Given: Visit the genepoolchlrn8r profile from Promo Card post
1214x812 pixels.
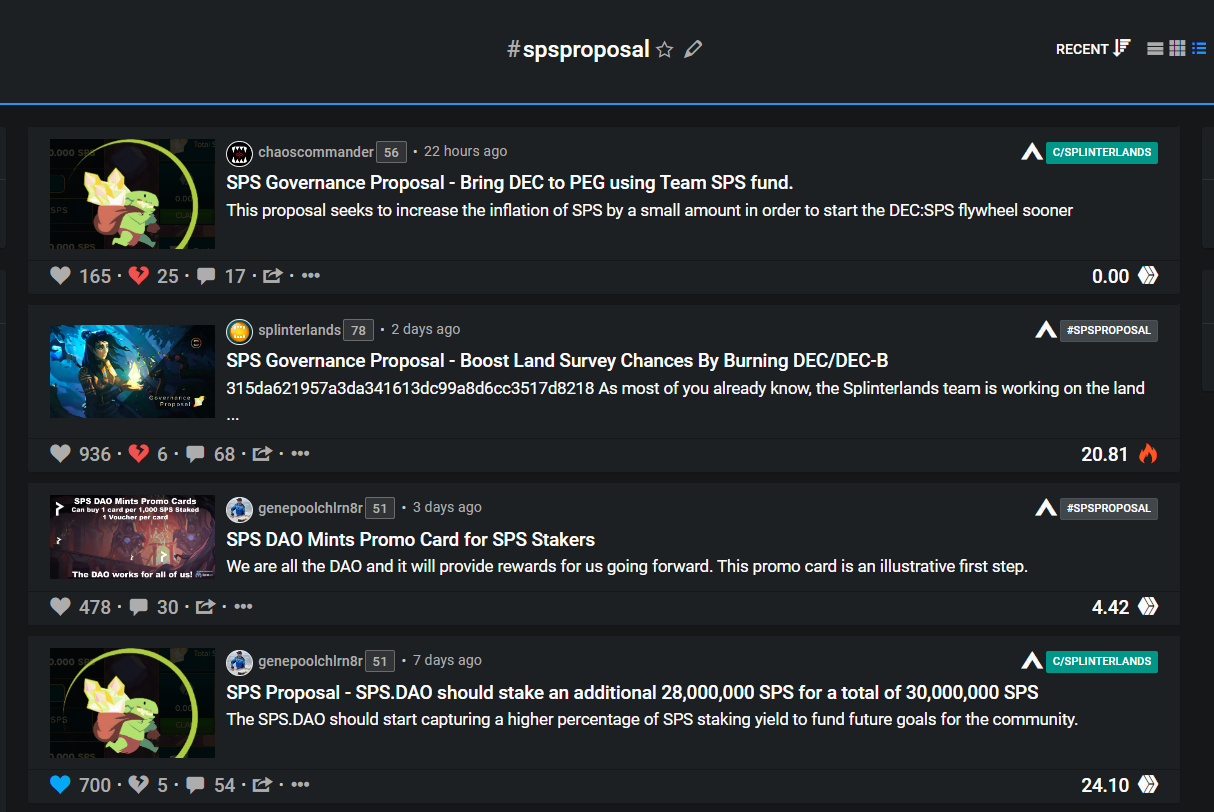Looking at the screenshot, I should [310, 507].
